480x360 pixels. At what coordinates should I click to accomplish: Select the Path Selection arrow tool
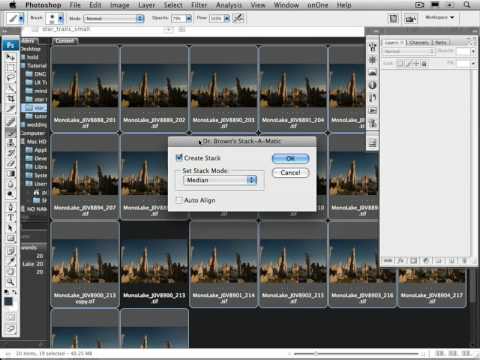(x=11, y=228)
